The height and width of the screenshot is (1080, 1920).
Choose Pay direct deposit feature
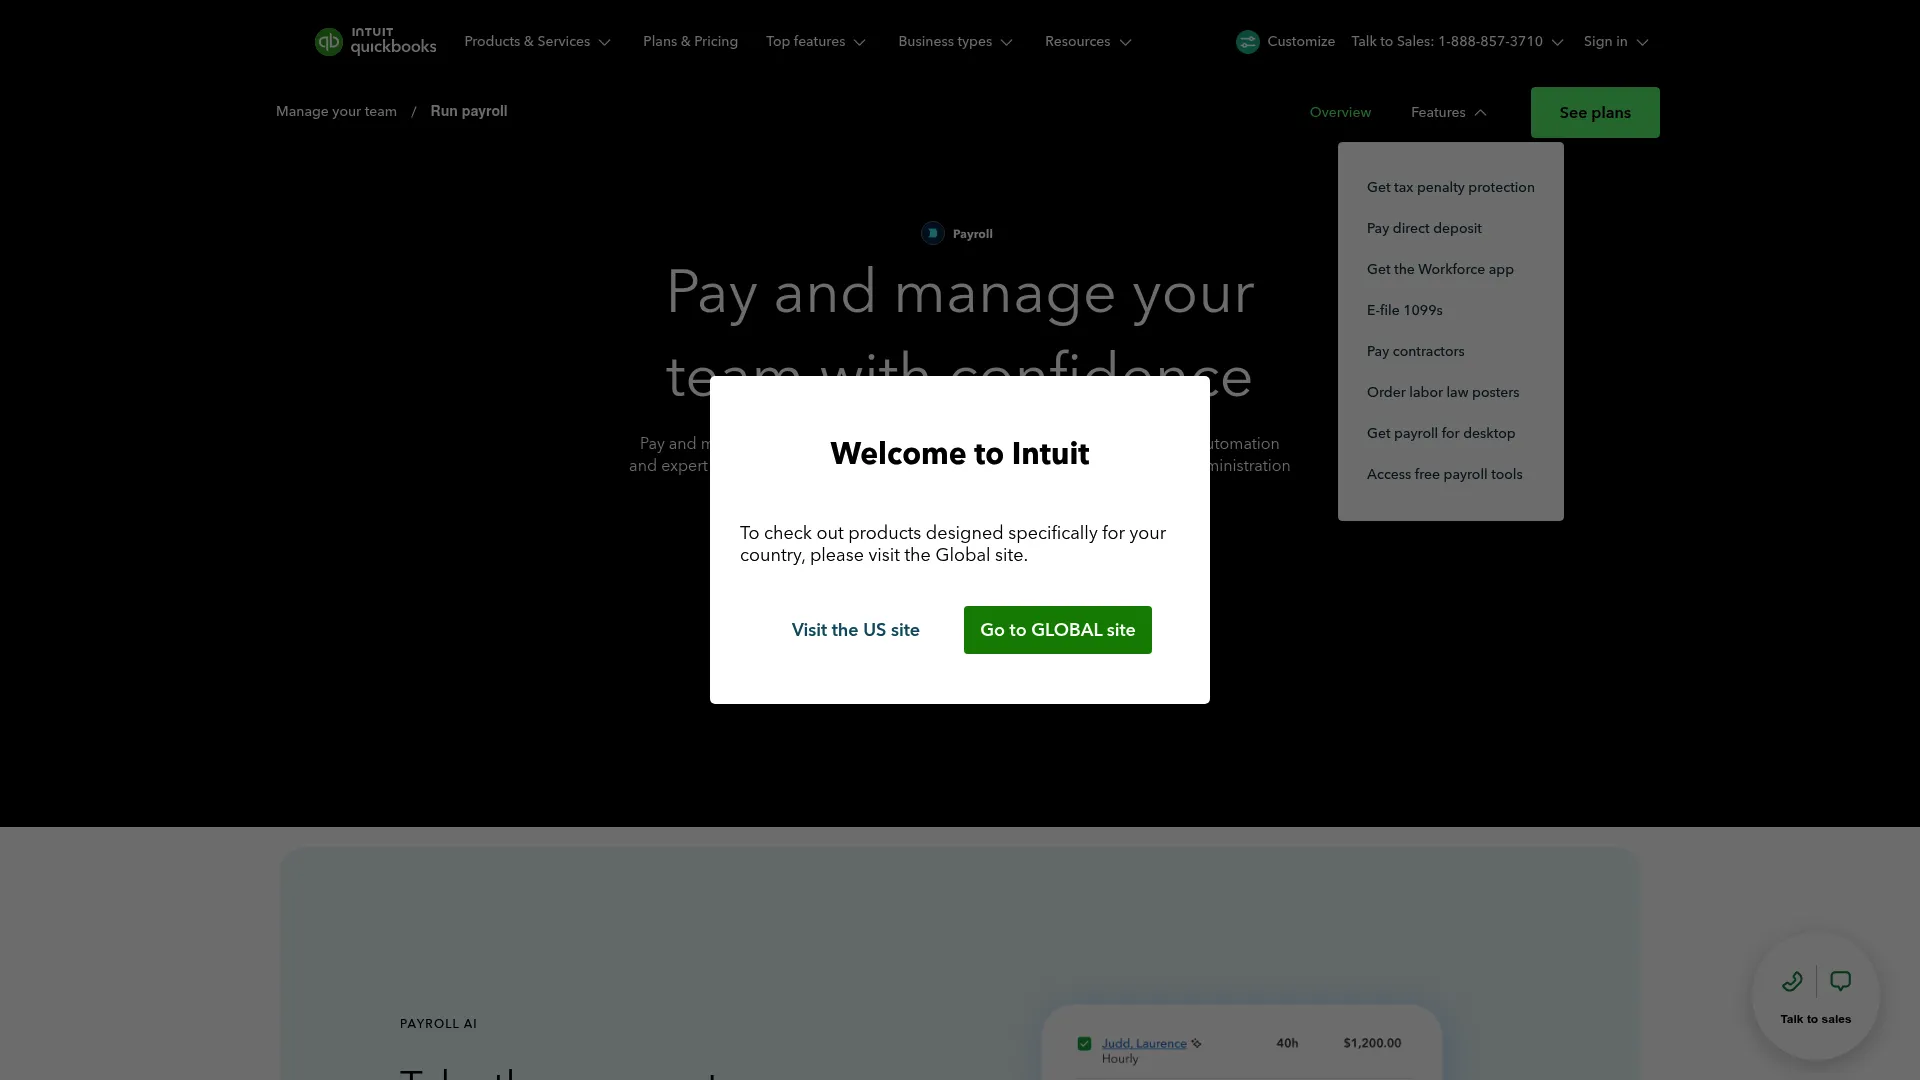tap(1424, 228)
